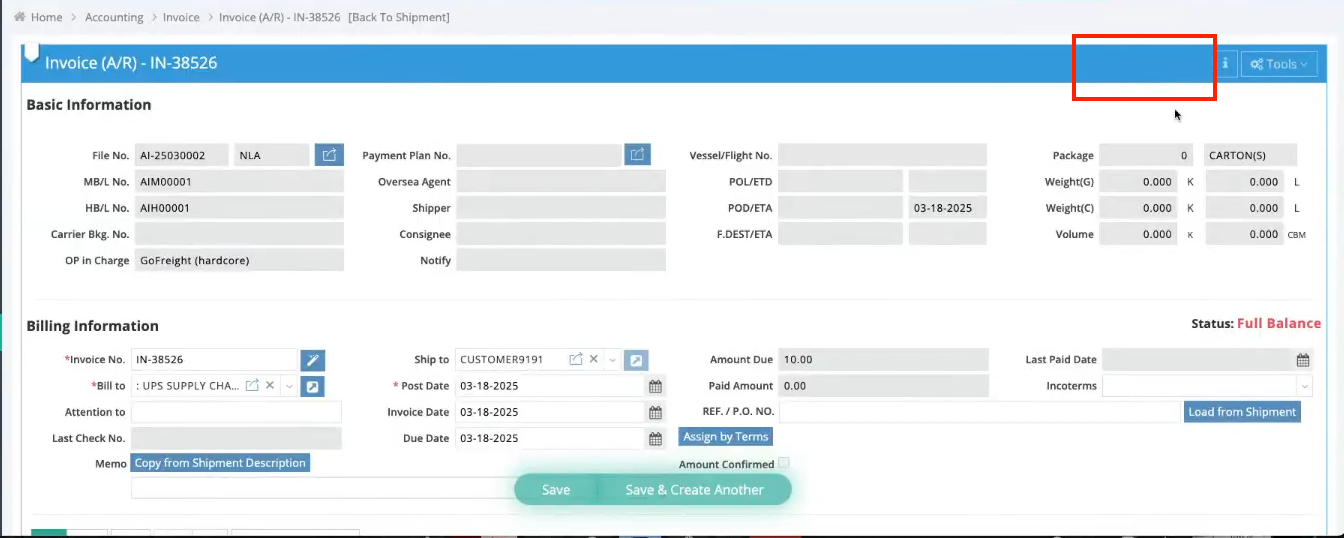This screenshot has width=1344, height=538.
Task: Expand the Ship to dropdown arrow
Action: [x=612, y=360]
